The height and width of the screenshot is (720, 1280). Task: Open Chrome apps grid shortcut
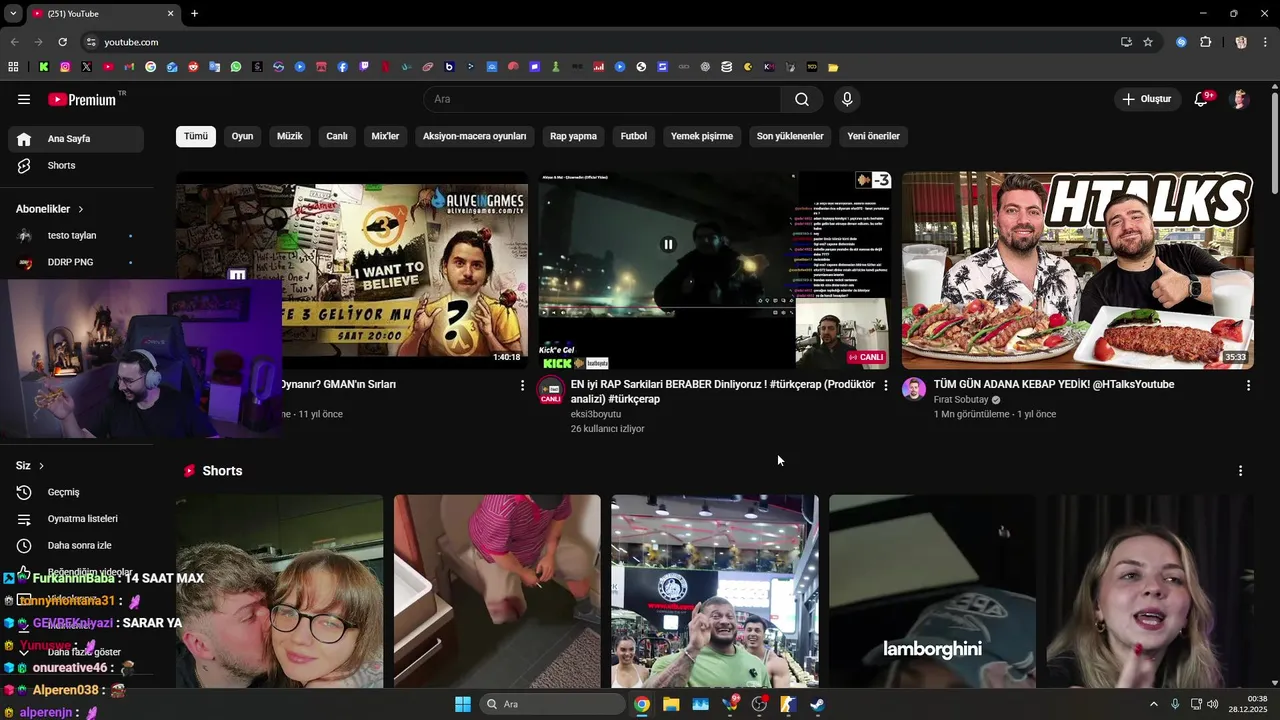tap(13, 67)
